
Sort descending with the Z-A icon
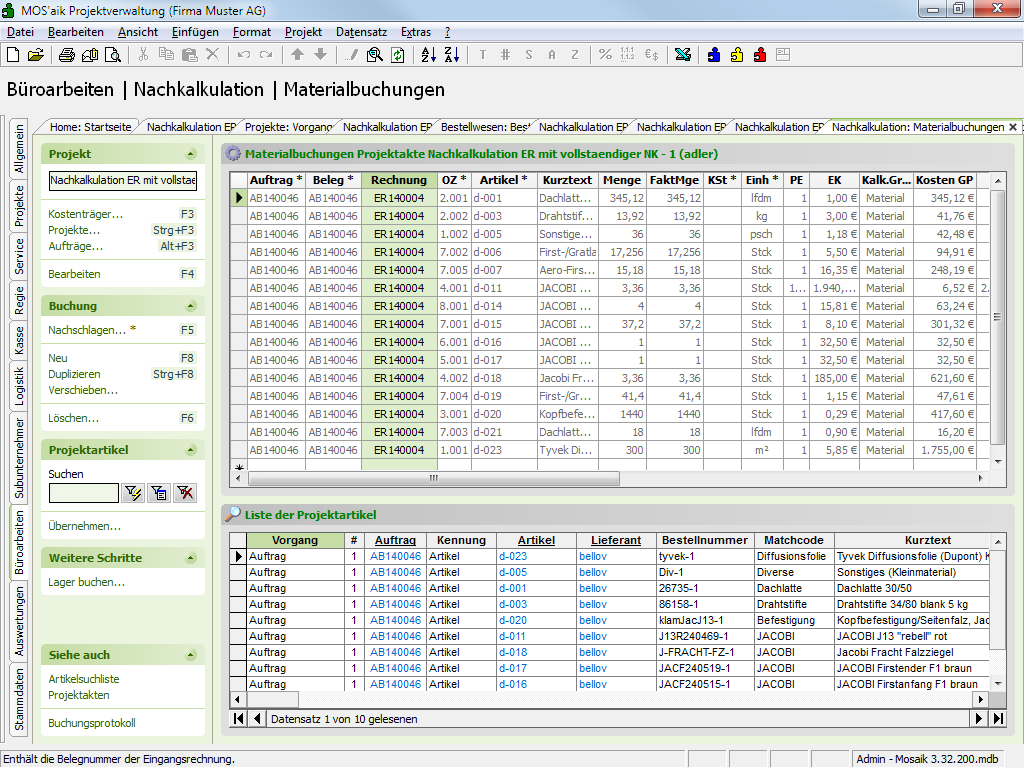[450, 55]
